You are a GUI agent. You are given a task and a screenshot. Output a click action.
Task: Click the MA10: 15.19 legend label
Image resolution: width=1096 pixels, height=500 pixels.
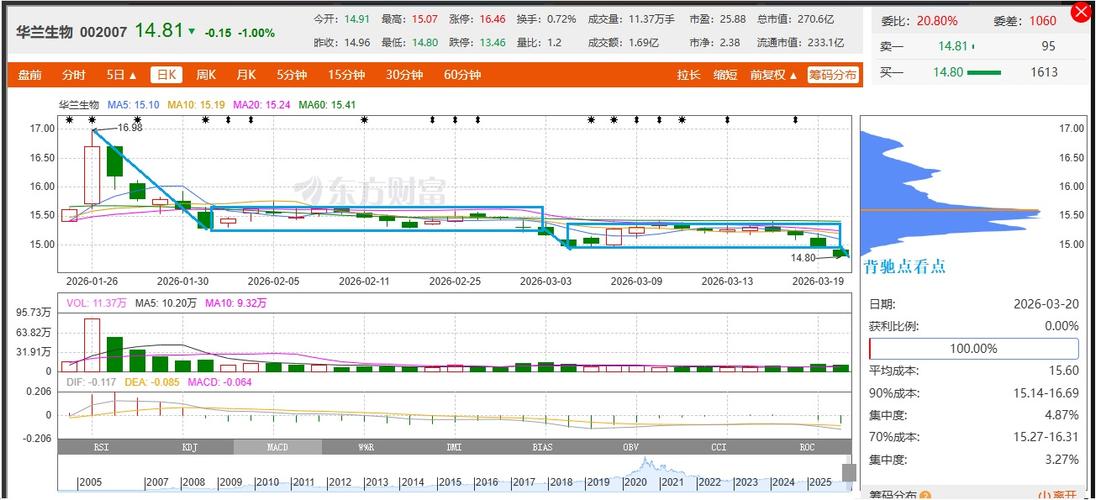195,105
